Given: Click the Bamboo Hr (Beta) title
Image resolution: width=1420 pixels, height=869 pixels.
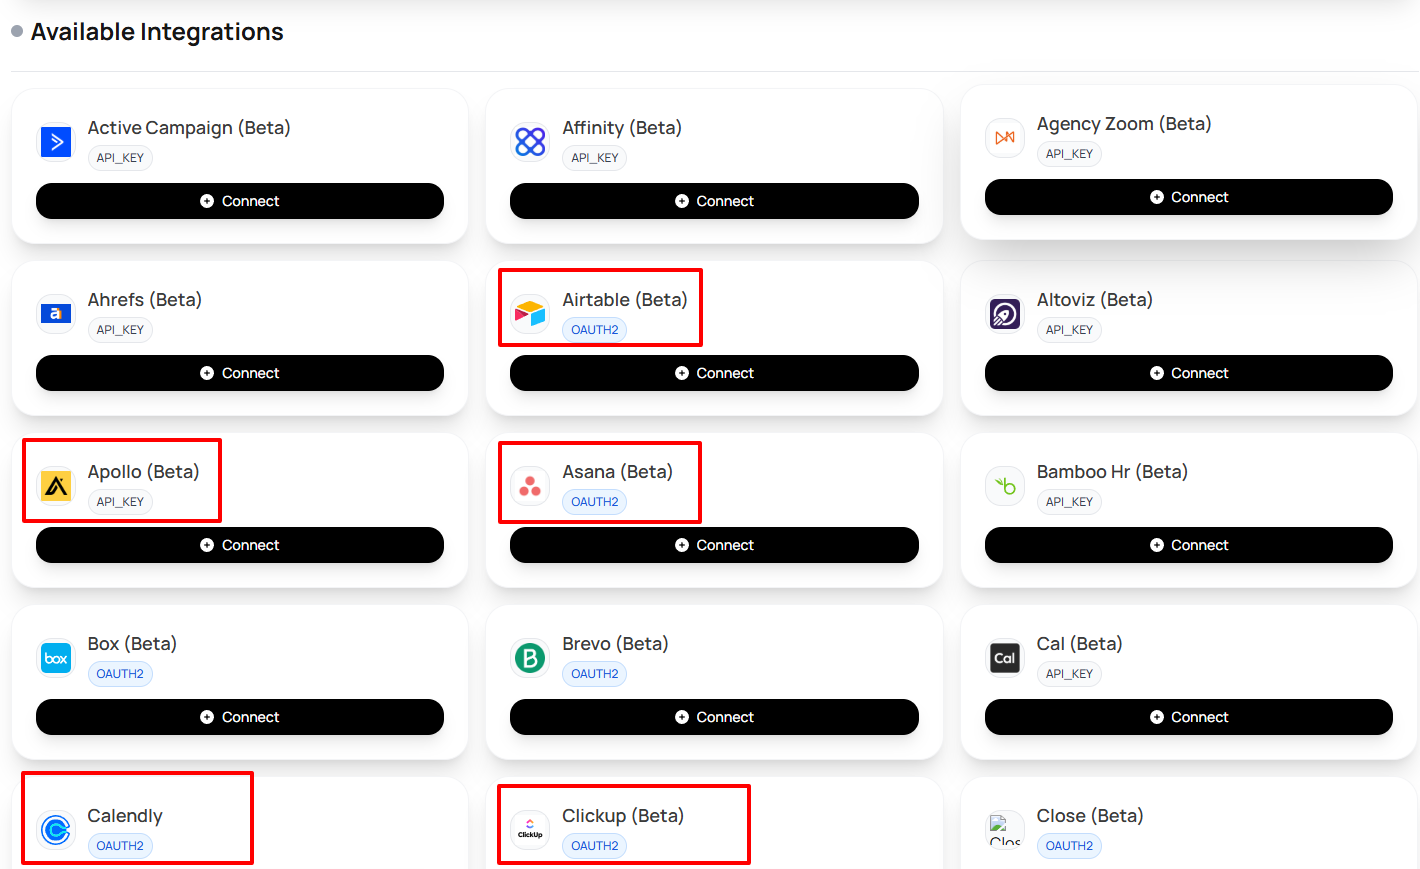Looking at the screenshot, I should (1112, 472).
